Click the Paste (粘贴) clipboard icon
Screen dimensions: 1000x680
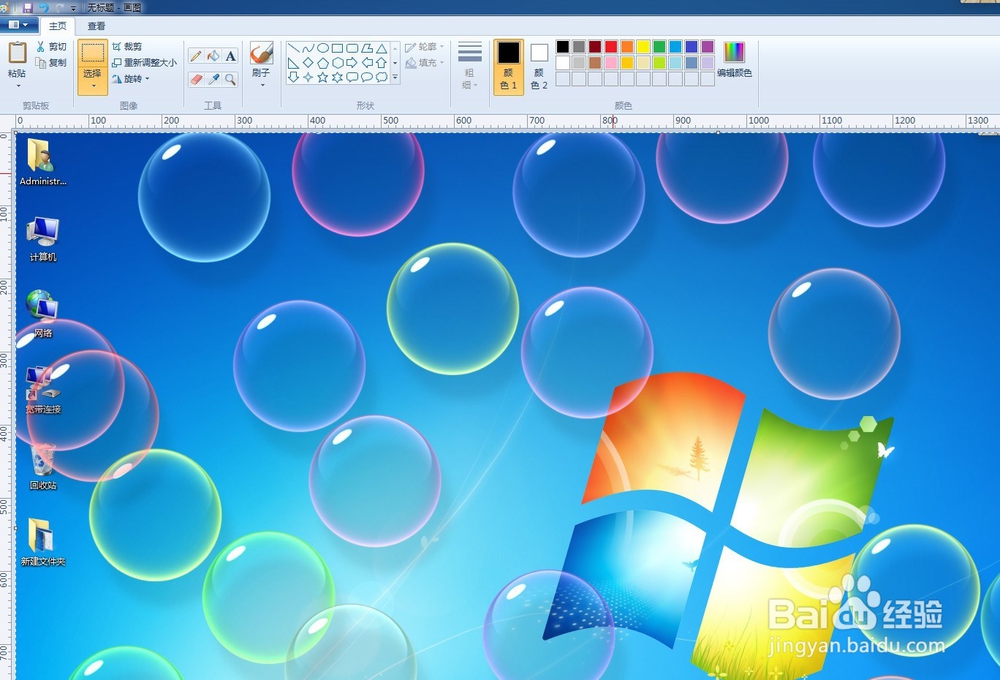tap(17, 53)
